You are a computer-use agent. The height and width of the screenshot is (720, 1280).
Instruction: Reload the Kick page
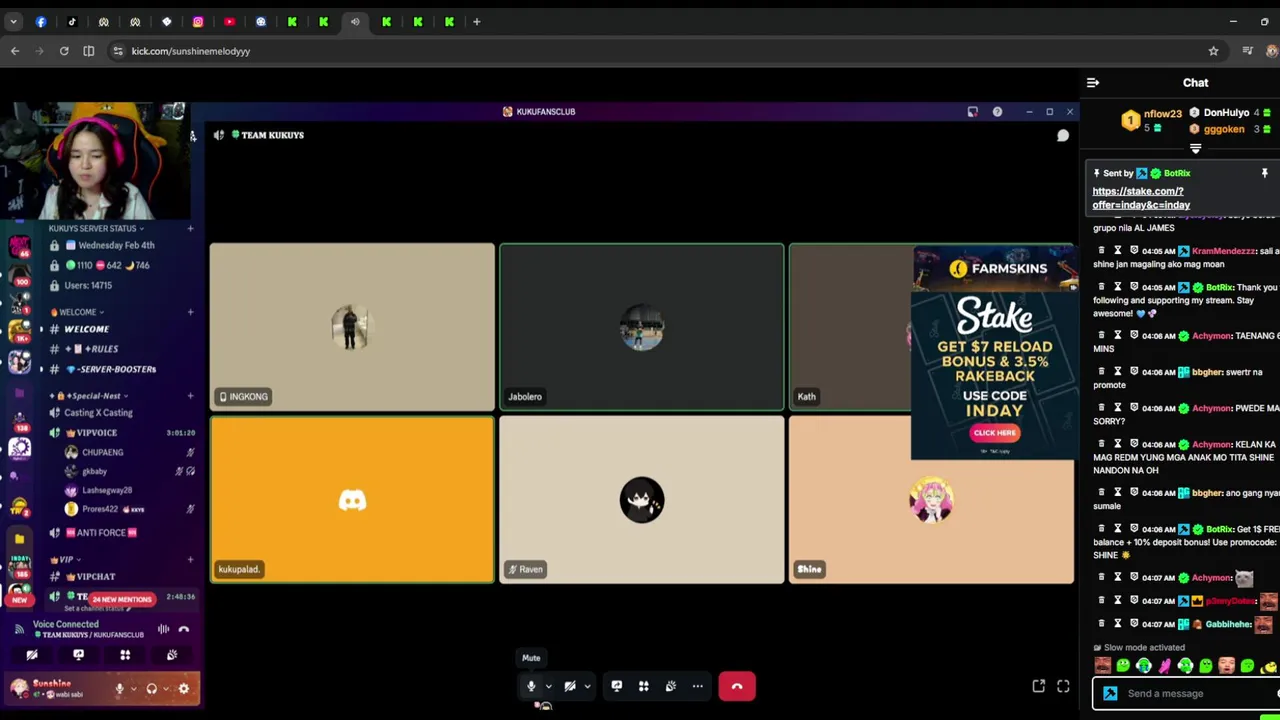coord(64,51)
